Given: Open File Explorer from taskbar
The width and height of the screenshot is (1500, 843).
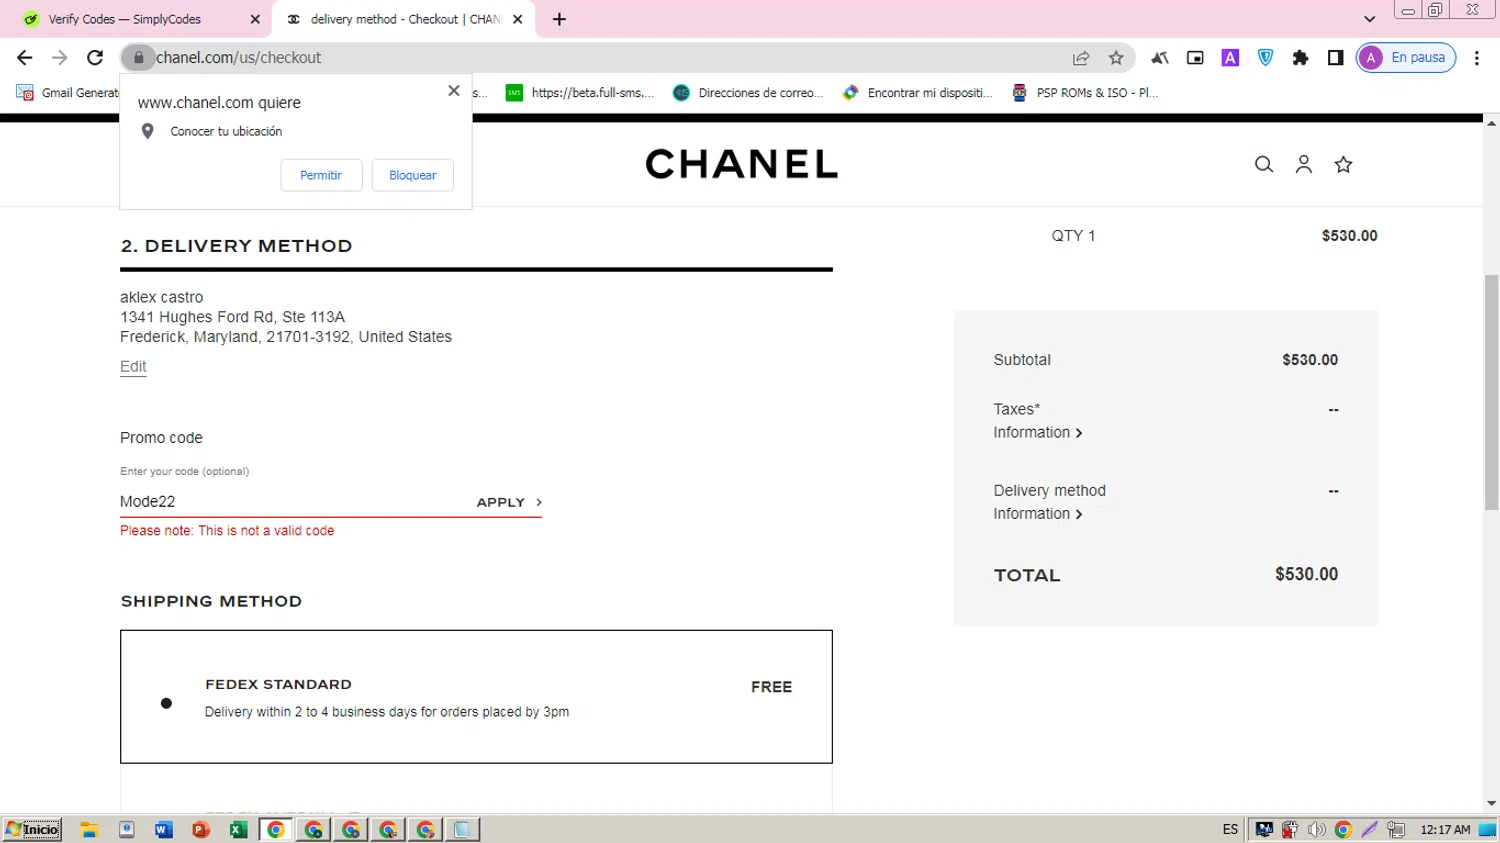Looking at the screenshot, I should tap(89, 829).
